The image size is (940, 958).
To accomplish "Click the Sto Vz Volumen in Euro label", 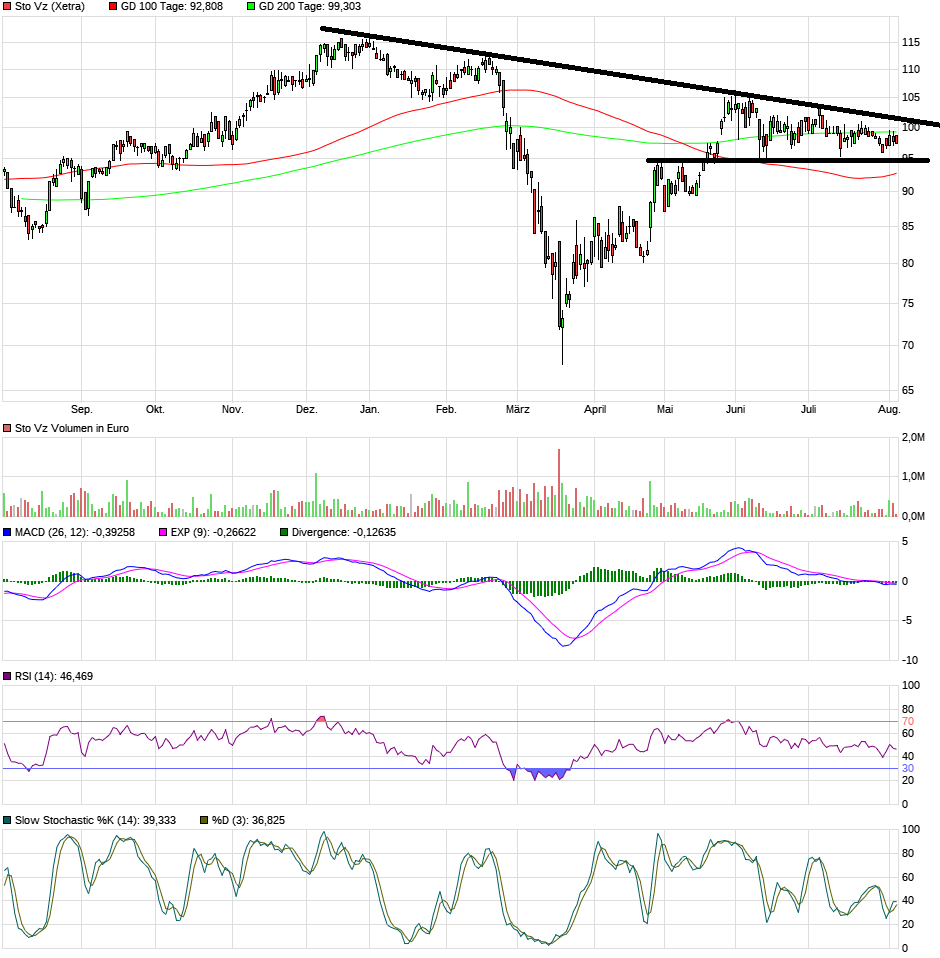I will [x=71, y=428].
